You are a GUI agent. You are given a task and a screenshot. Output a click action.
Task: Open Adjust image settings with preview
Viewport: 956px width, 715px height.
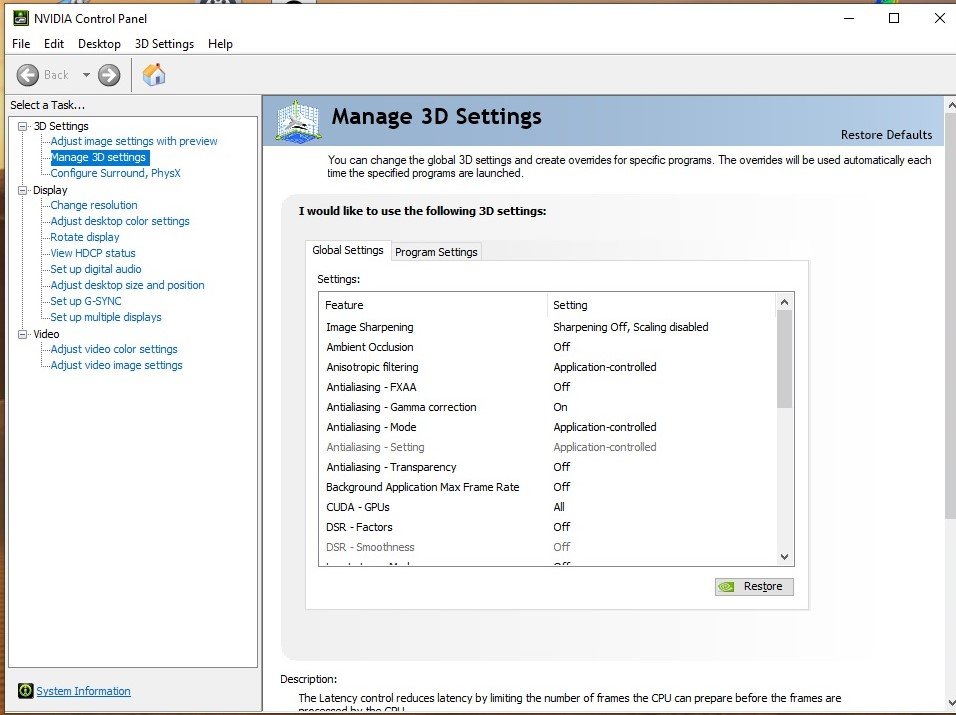point(134,141)
